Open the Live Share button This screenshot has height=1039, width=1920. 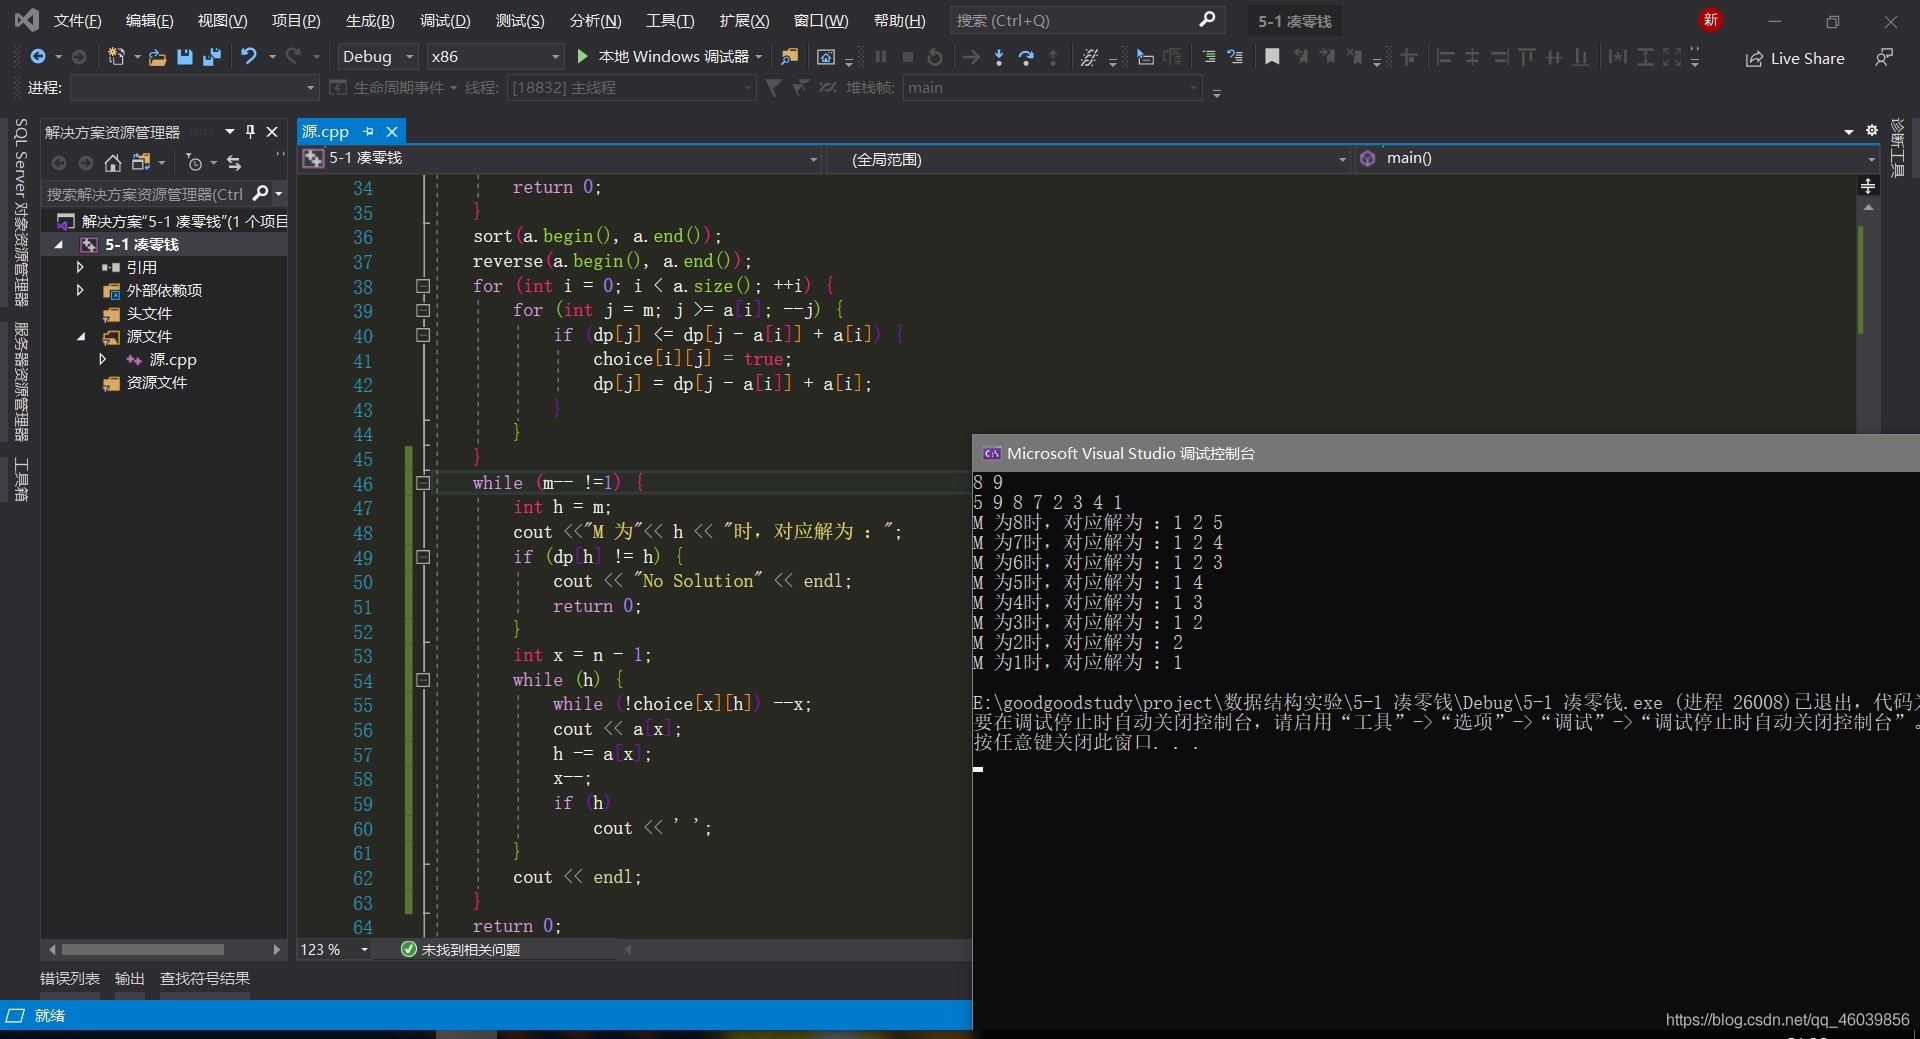(x=1795, y=58)
